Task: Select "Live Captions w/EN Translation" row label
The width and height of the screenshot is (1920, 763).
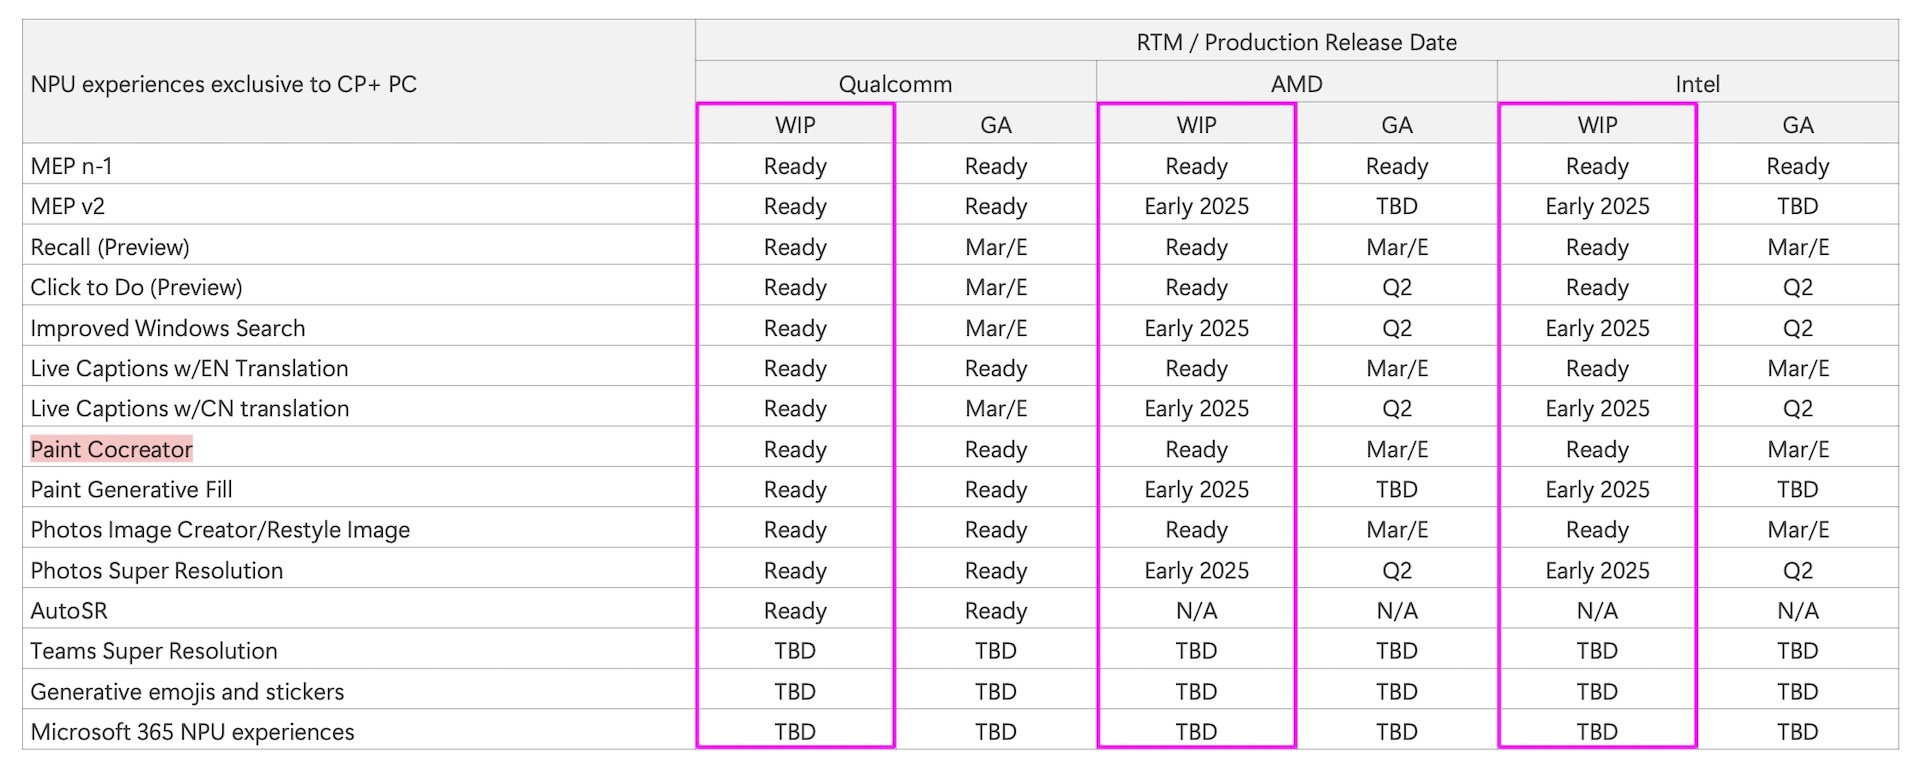Action: point(189,368)
